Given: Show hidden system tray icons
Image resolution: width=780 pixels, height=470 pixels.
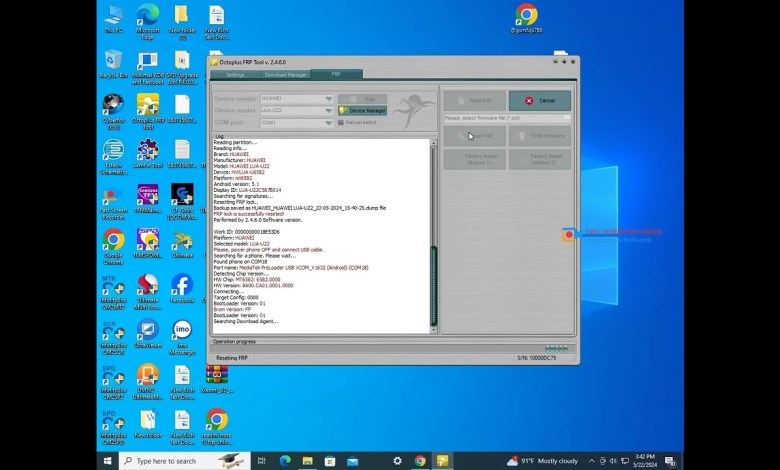Looking at the screenshot, I should [x=591, y=461].
